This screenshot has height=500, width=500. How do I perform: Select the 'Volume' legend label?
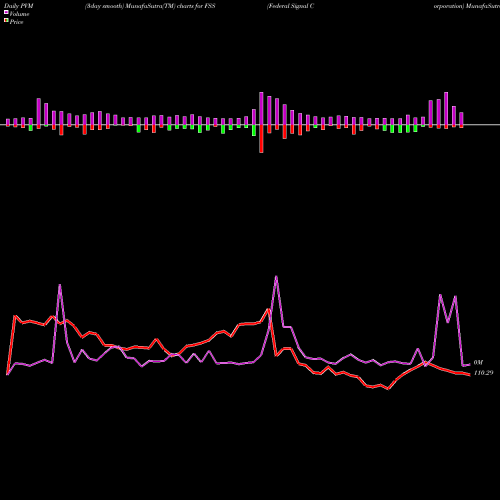pos(19,14)
